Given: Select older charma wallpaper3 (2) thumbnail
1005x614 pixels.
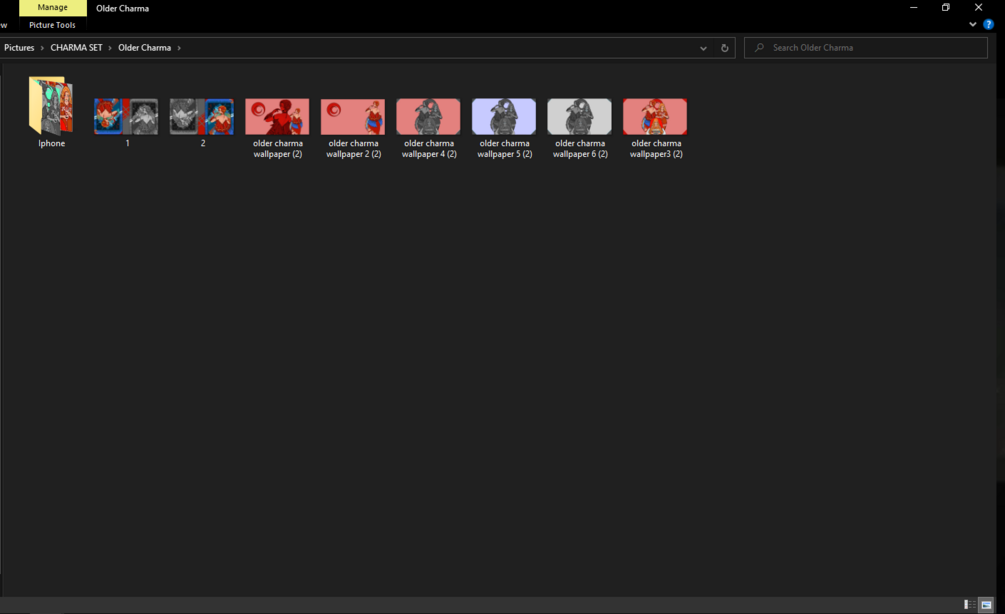Looking at the screenshot, I should (656, 116).
